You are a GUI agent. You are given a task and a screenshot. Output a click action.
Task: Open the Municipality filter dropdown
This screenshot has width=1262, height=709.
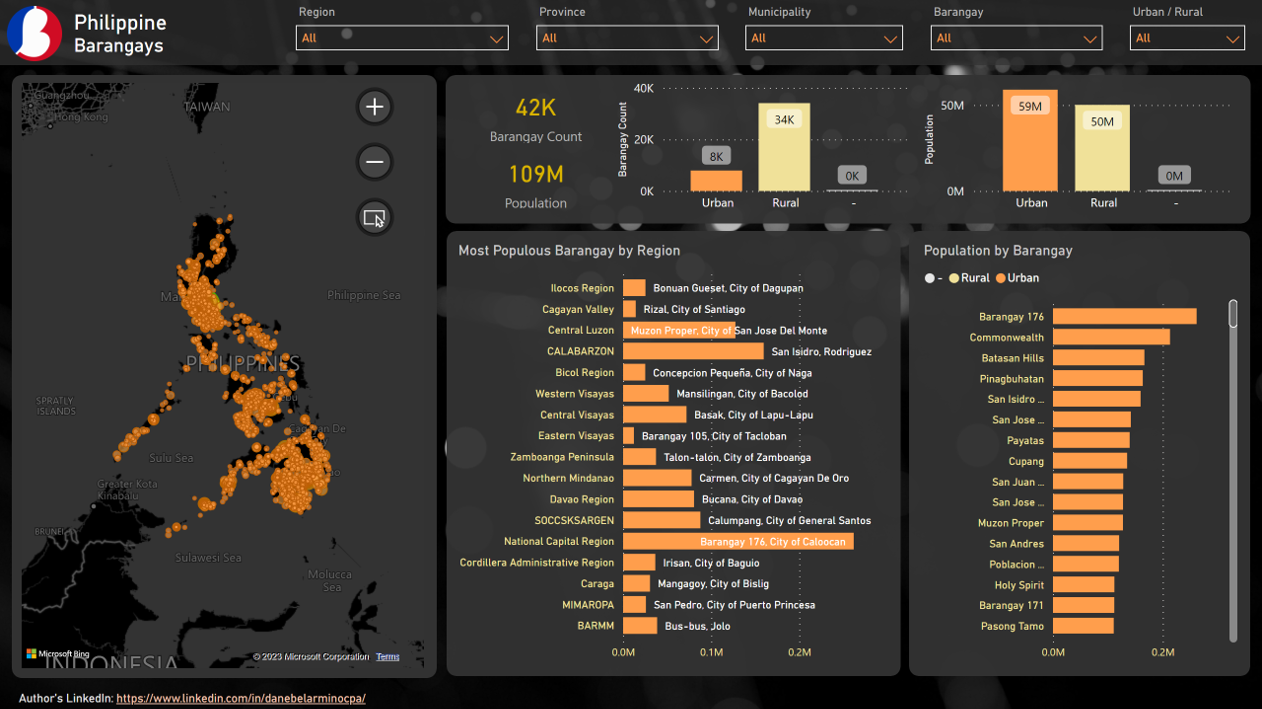coord(823,38)
